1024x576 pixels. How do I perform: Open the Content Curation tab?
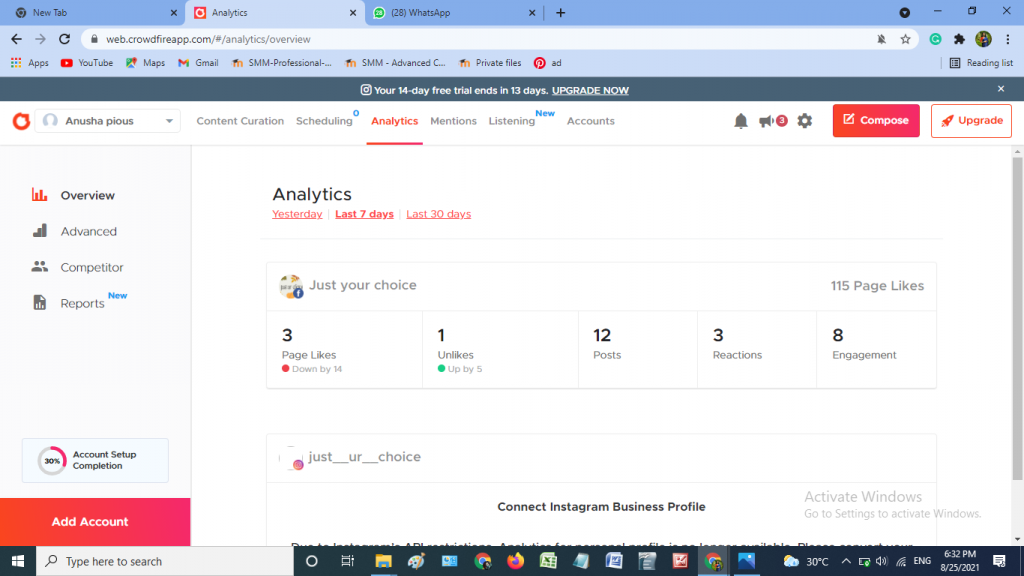(240, 121)
